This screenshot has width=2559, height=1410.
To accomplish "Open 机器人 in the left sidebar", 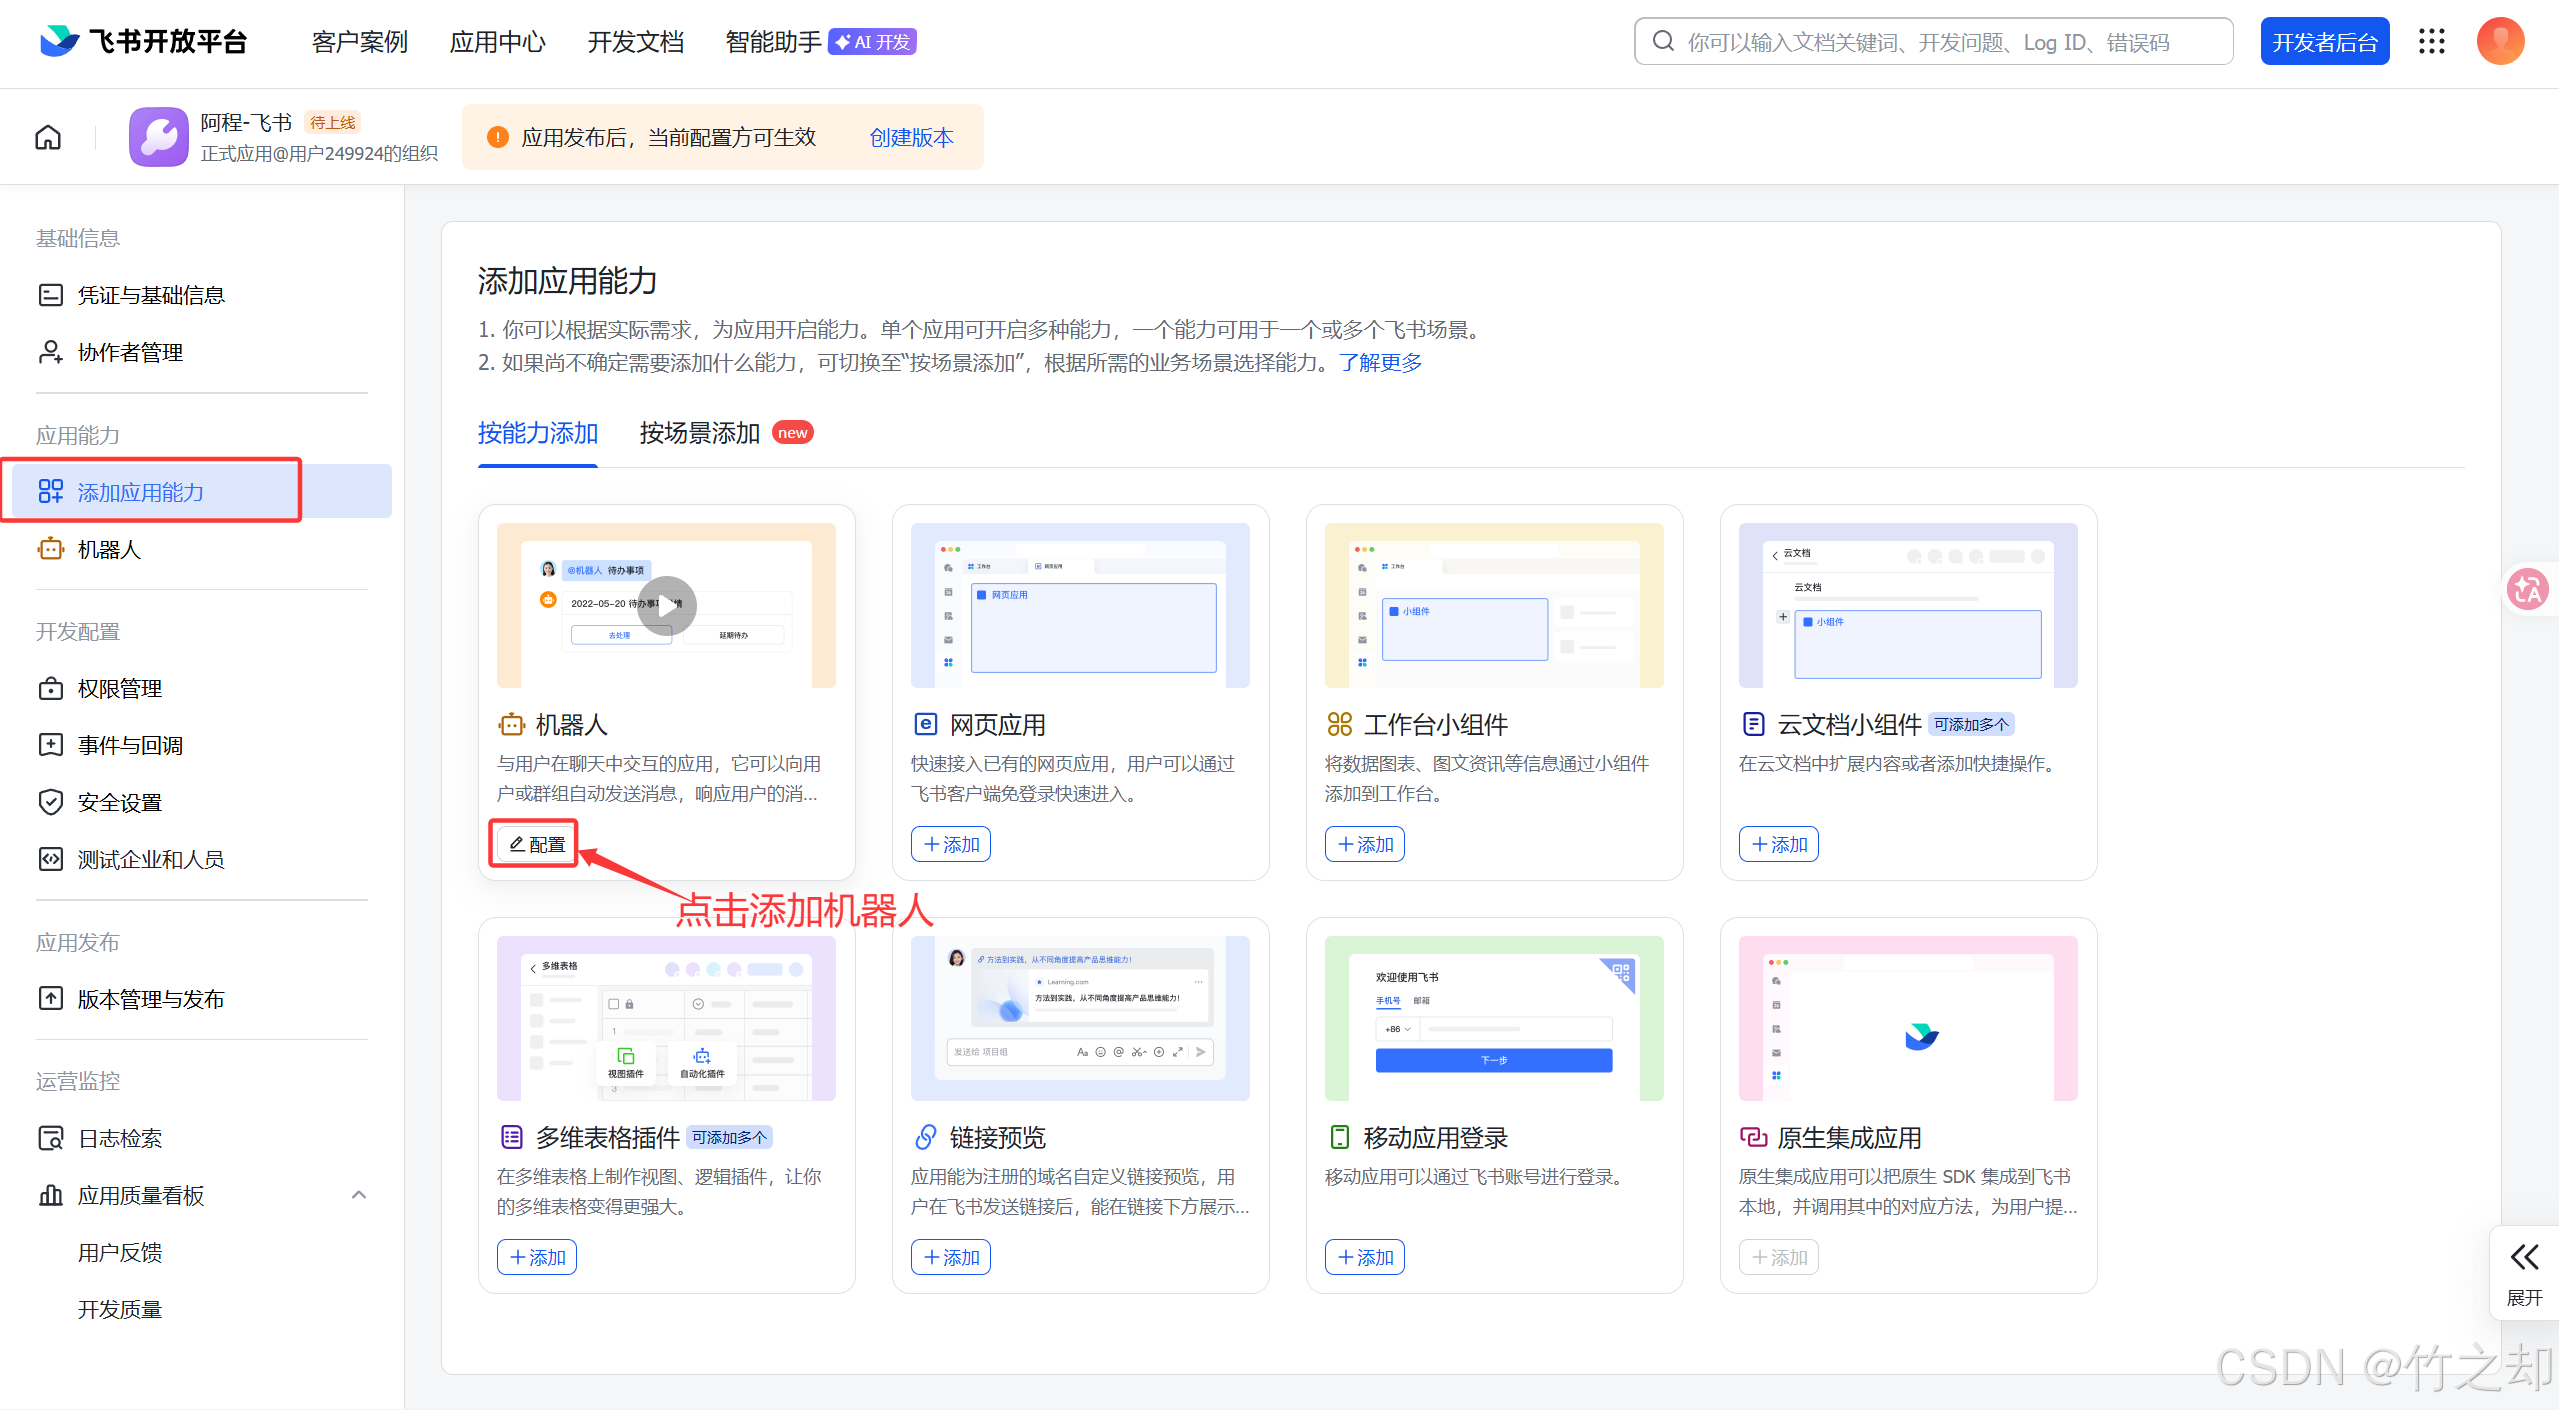I will pos(109,549).
